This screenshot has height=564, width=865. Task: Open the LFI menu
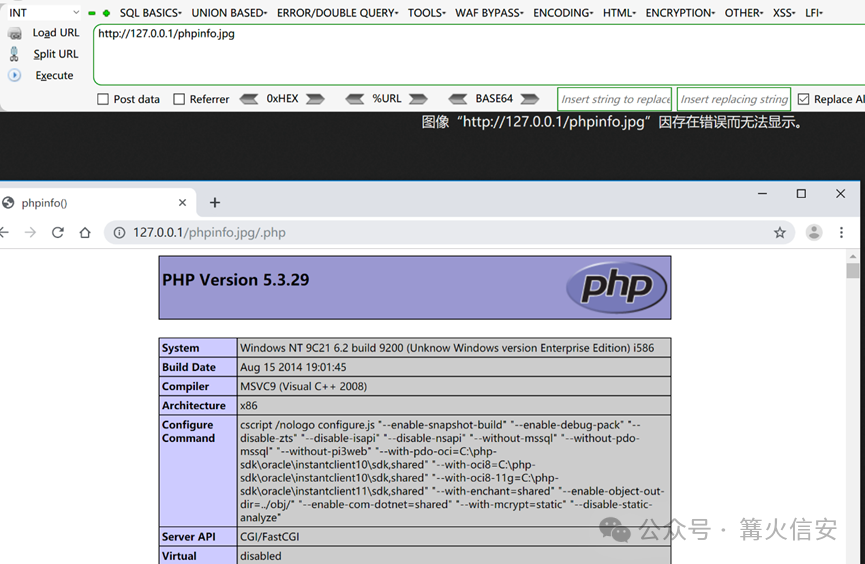[814, 13]
